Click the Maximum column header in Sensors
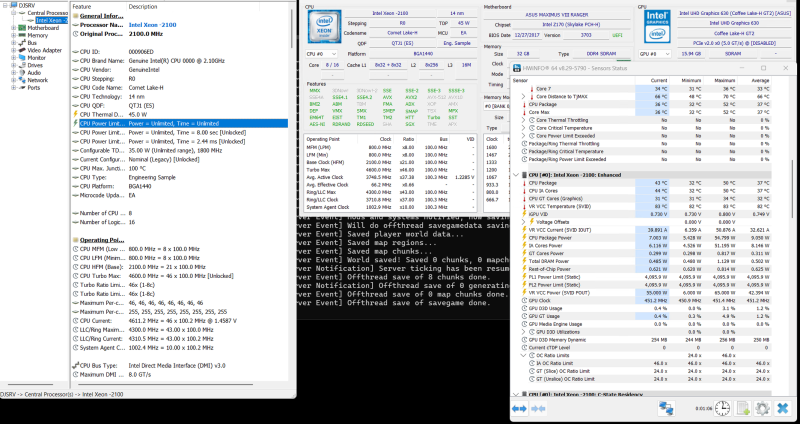800x424 pixels. click(720, 81)
